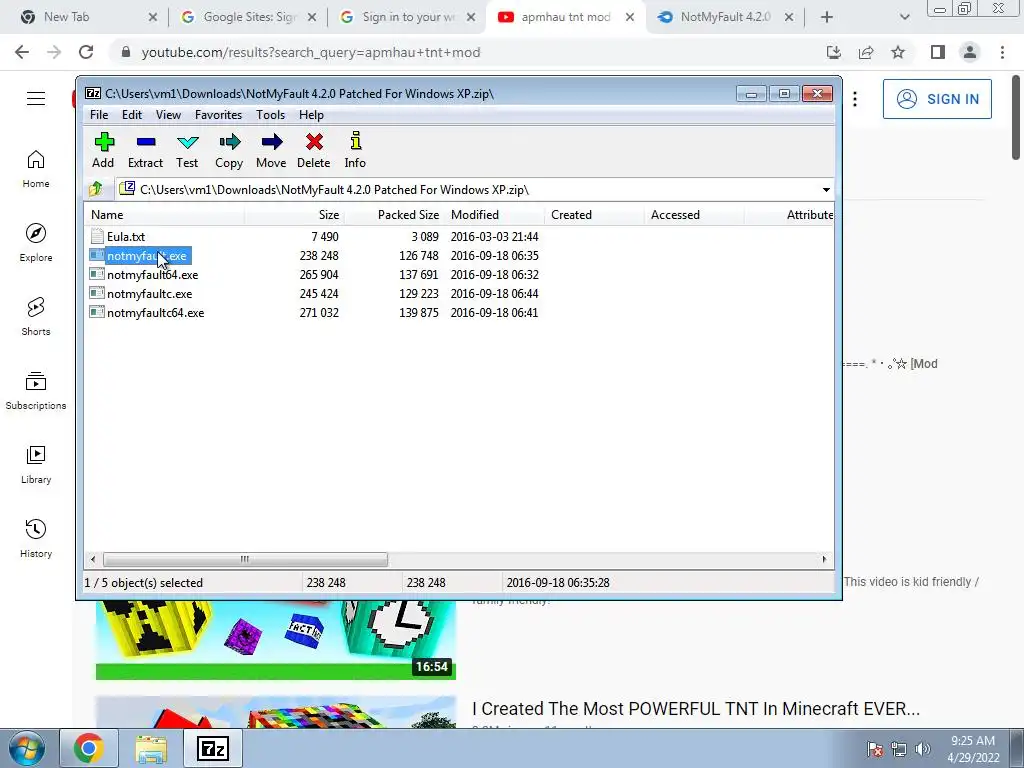Click the red Delete icon
This screenshot has height=768, width=1024.
(313, 150)
